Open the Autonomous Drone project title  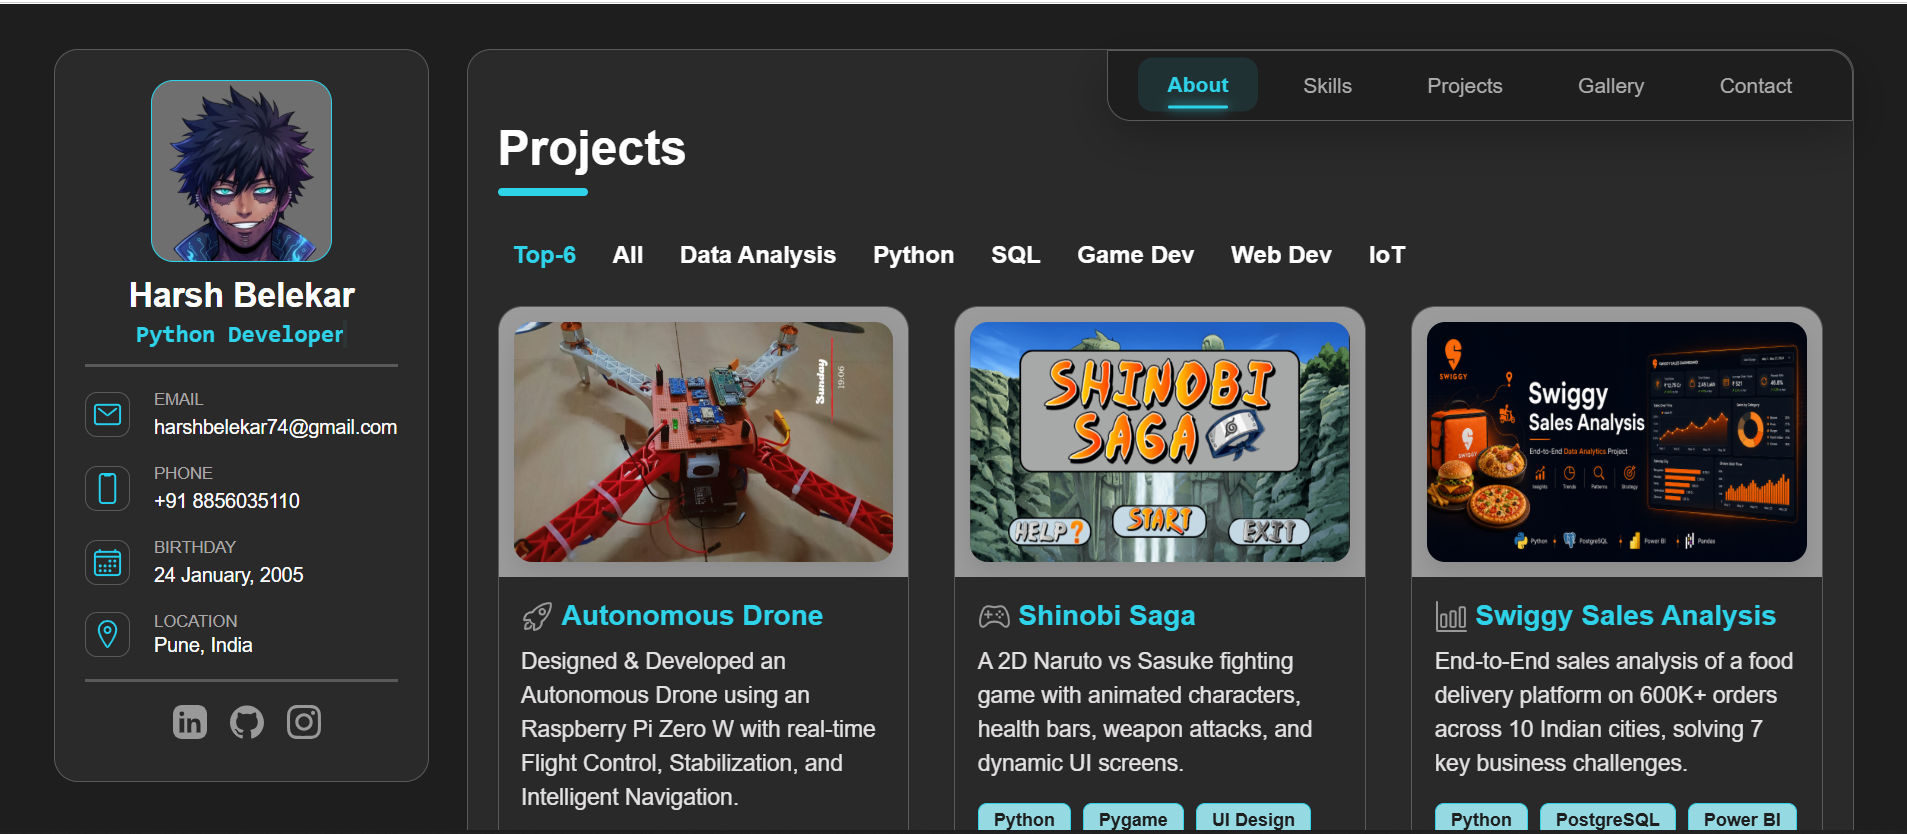pyautogui.click(x=692, y=616)
